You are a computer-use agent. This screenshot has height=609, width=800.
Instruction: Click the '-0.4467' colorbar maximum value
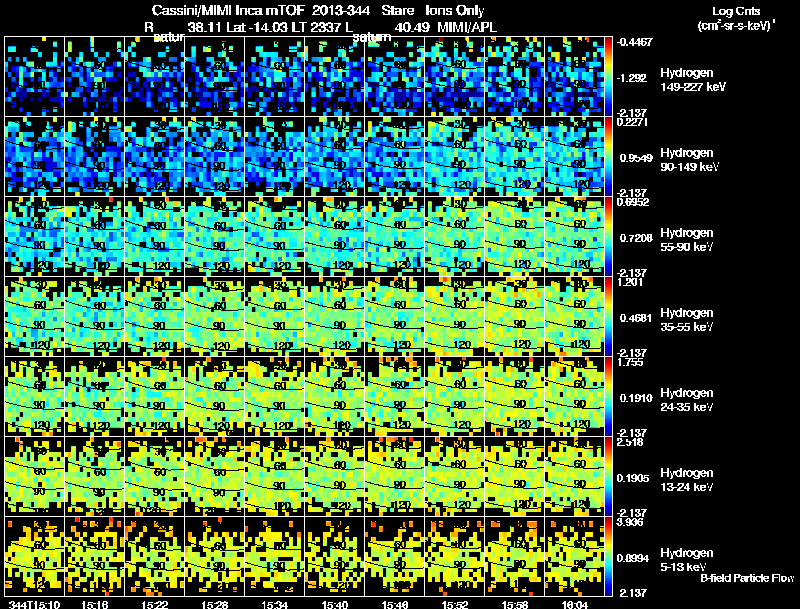634,42
